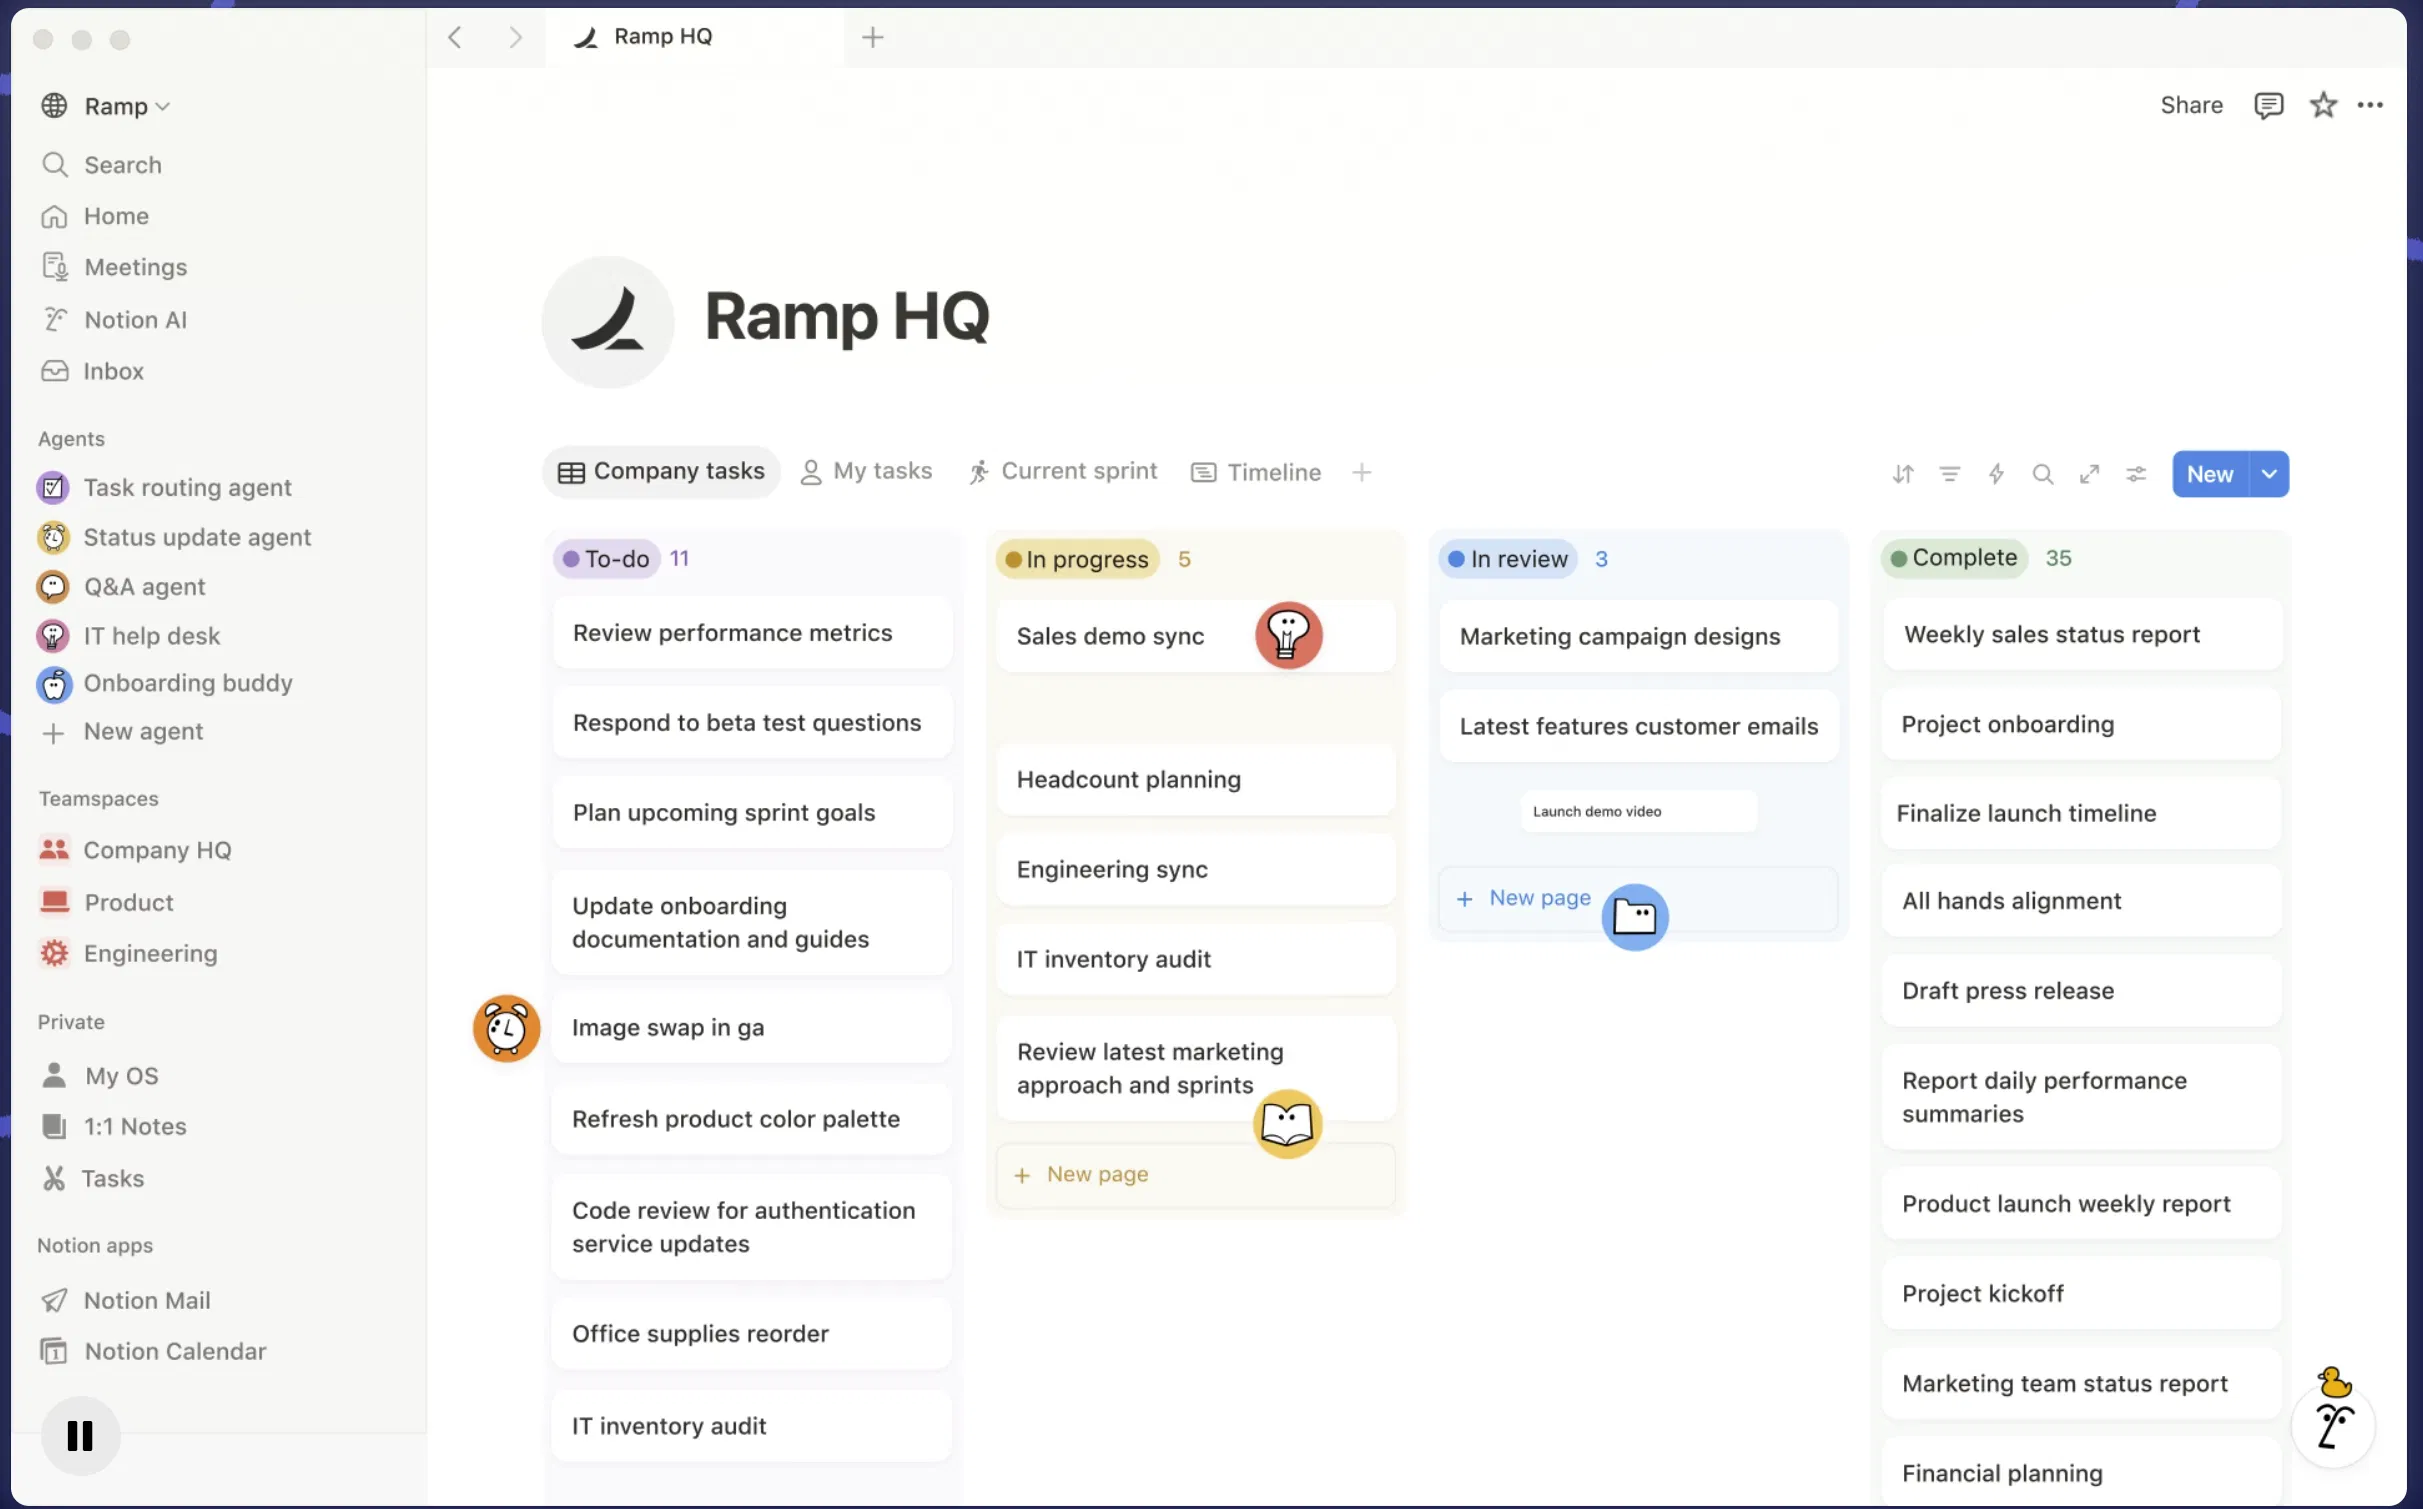The width and height of the screenshot is (2423, 1509).
Task: Open the Product teamspace icon
Action: click(x=54, y=901)
